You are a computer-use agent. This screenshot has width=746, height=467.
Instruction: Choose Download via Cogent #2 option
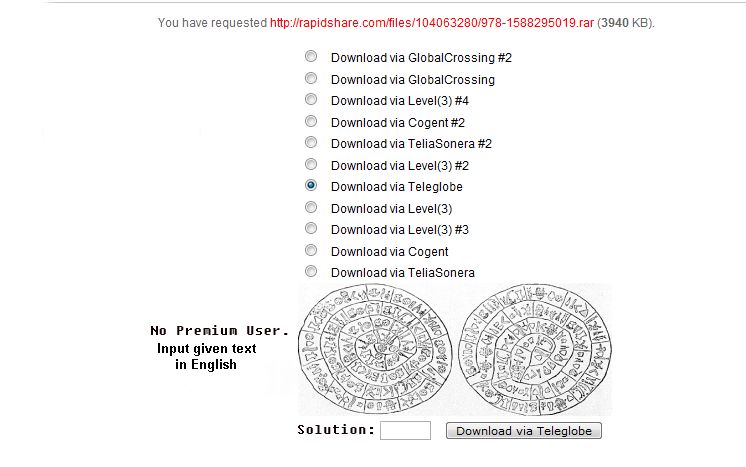point(311,121)
